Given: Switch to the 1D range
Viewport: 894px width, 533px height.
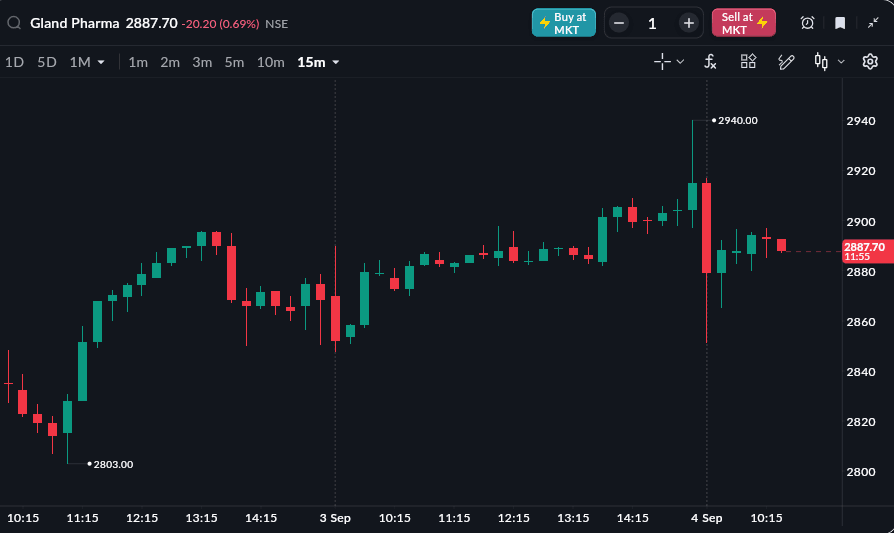Looking at the screenshot, I should (14, 62).
